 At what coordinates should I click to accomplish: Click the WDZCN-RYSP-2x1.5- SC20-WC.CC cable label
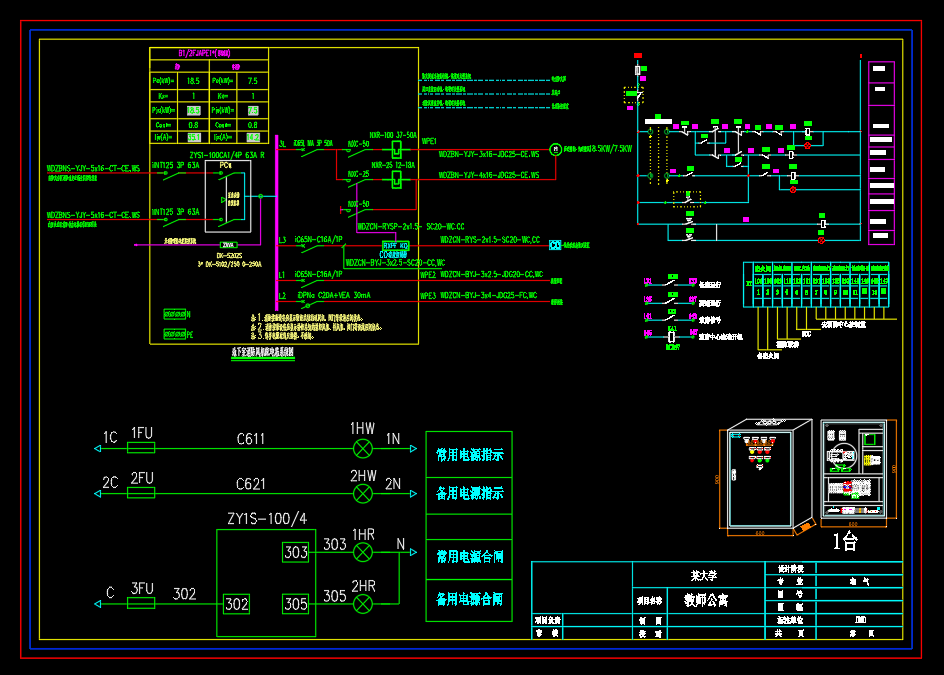pyautogui.click(x=411, y=226)
